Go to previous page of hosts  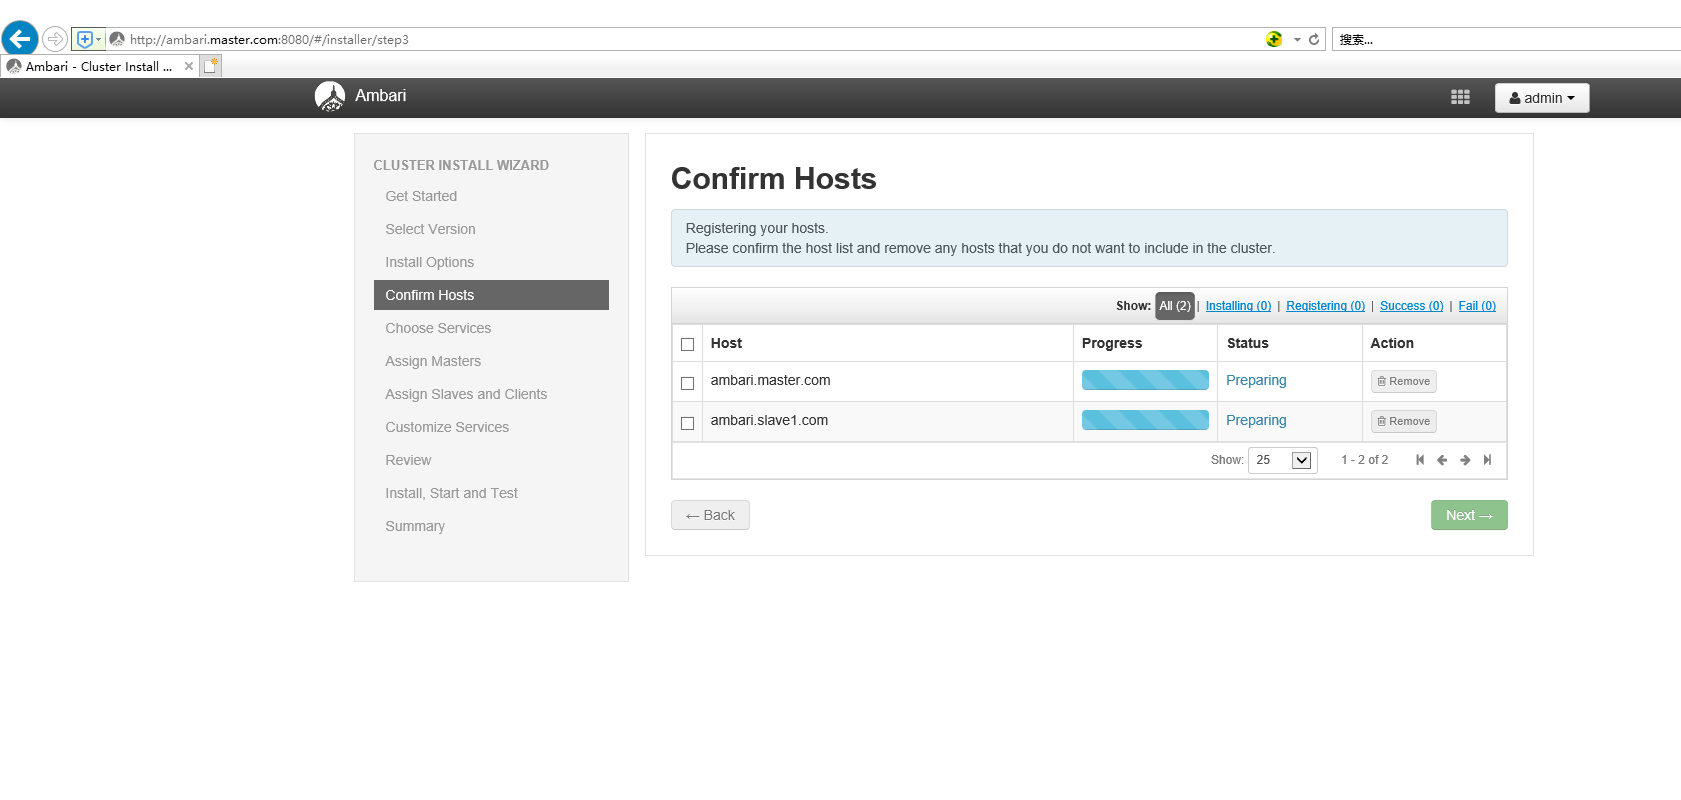tap(1442, 460)
